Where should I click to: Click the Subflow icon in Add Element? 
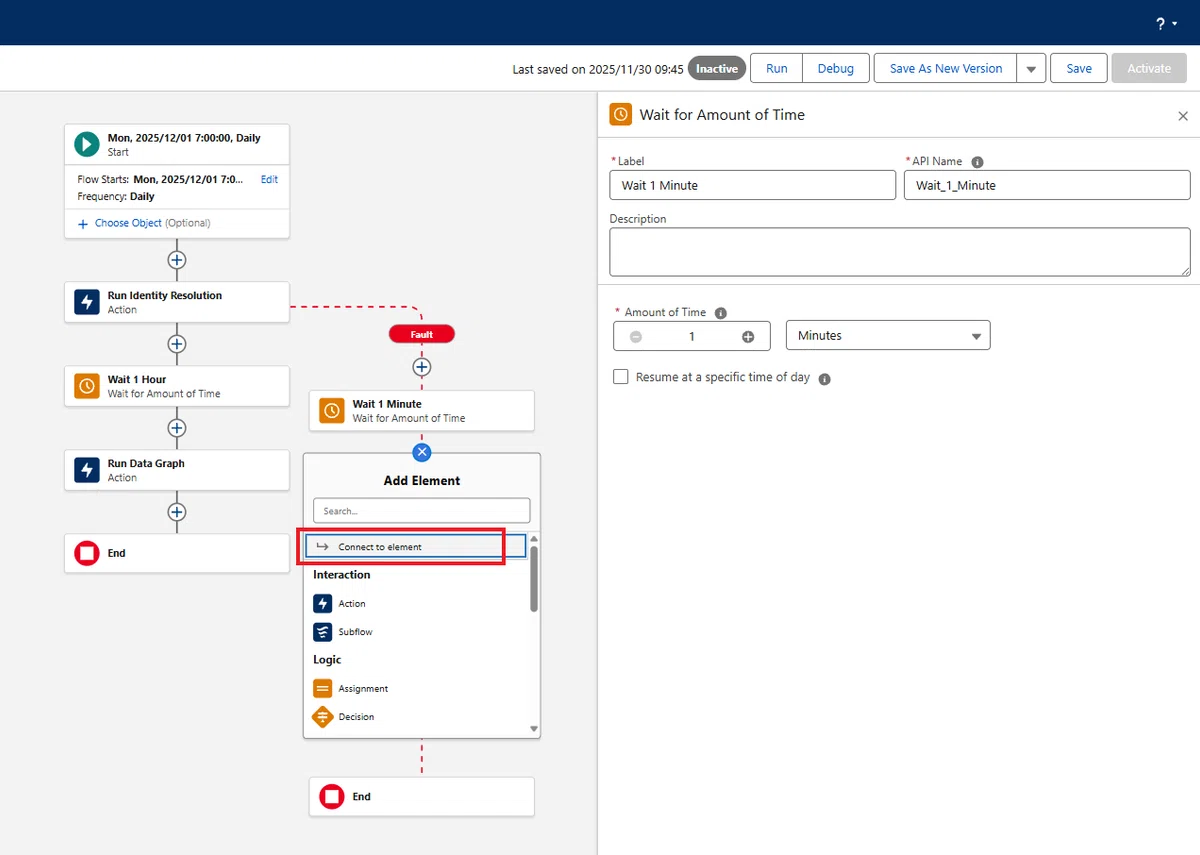point(322,632)
